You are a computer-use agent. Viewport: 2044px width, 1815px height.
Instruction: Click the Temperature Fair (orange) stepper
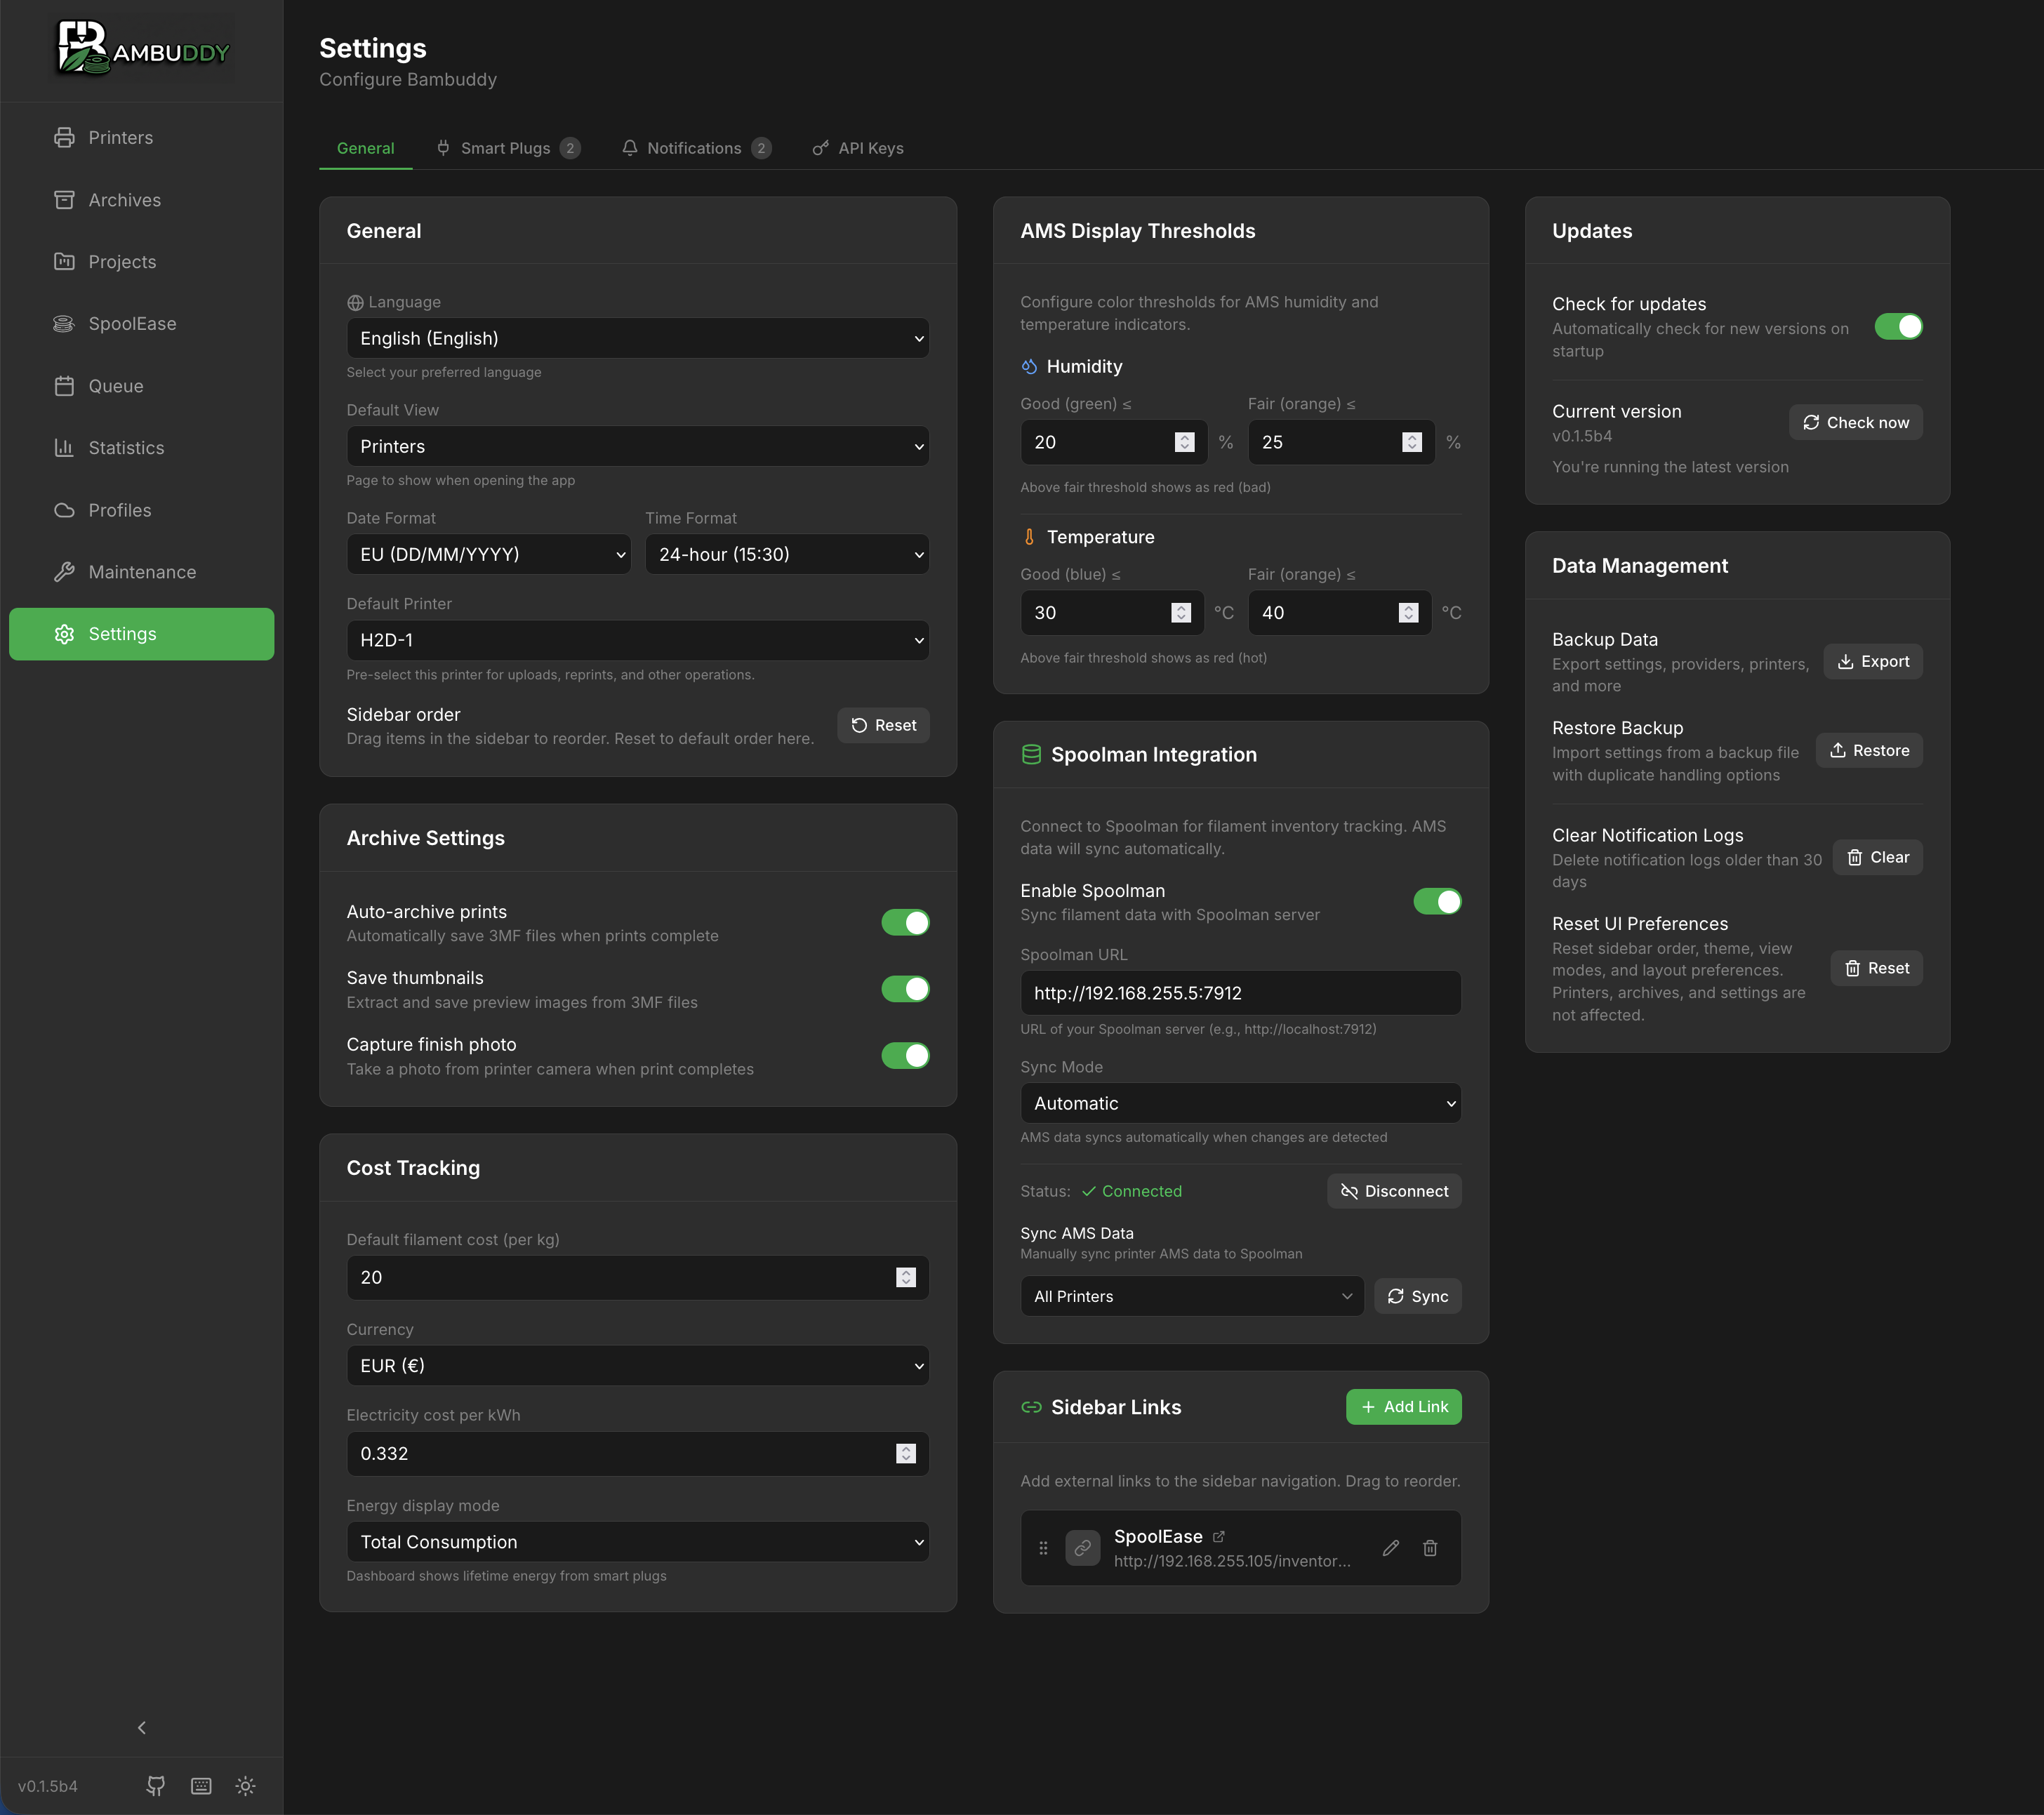click(x=1409, y=613)
